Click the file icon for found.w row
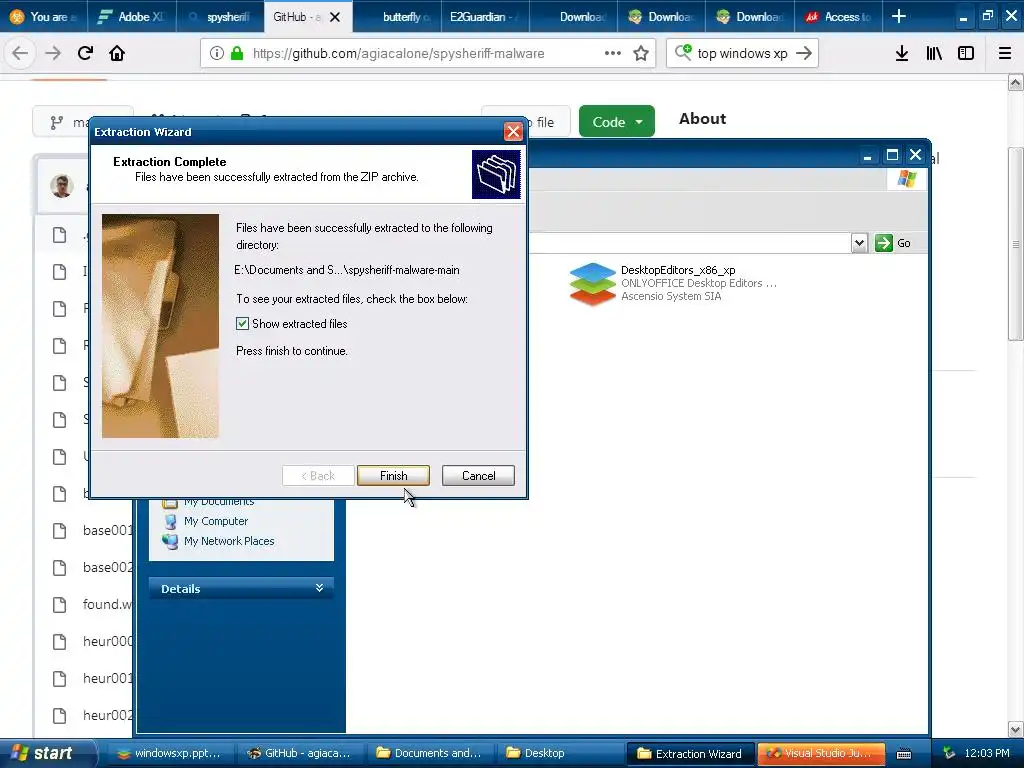 click(59, 605)
